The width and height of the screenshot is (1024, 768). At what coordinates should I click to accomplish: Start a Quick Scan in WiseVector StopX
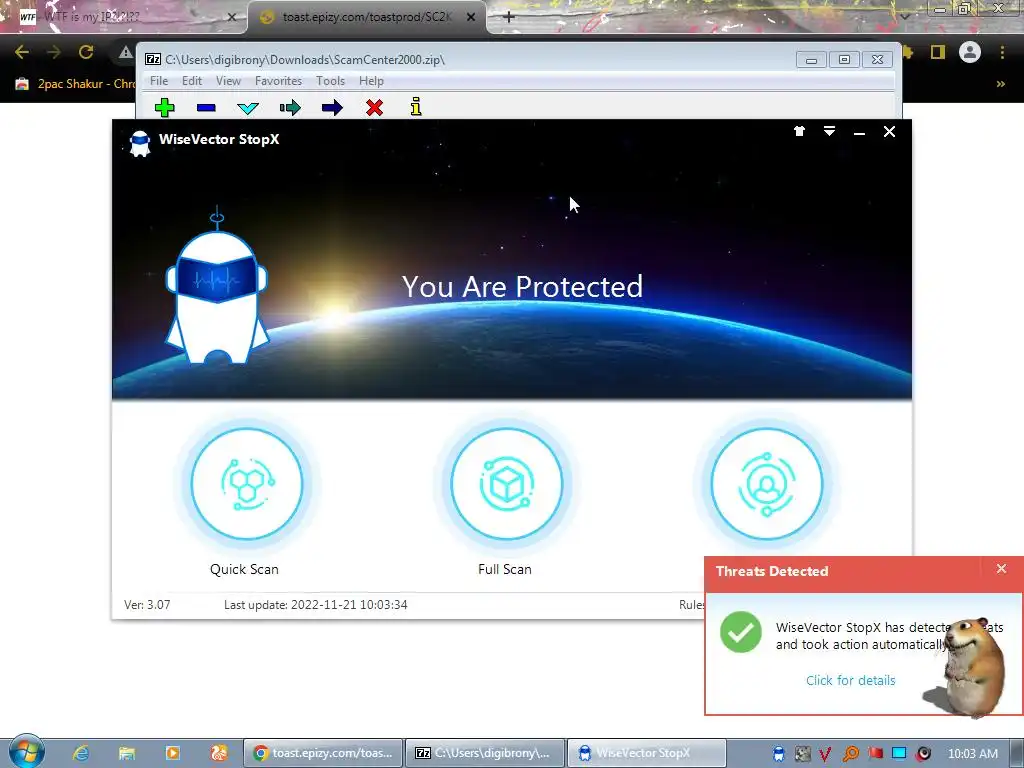[x=247, y=484]
